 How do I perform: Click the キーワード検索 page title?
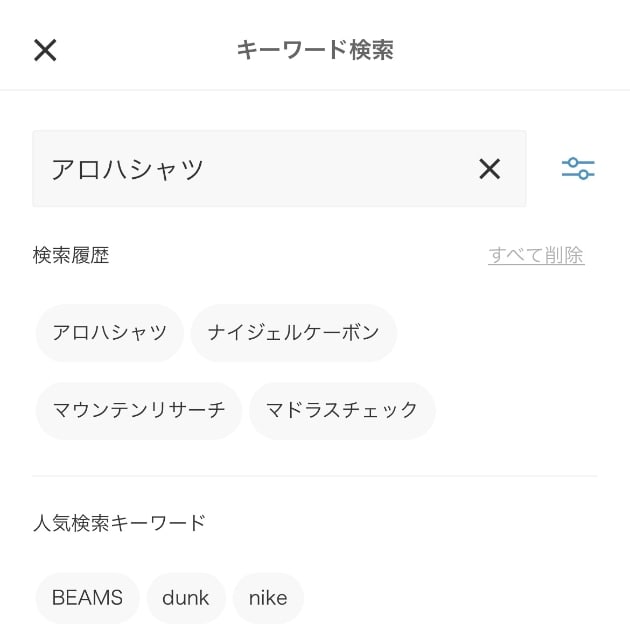point(315,50)
